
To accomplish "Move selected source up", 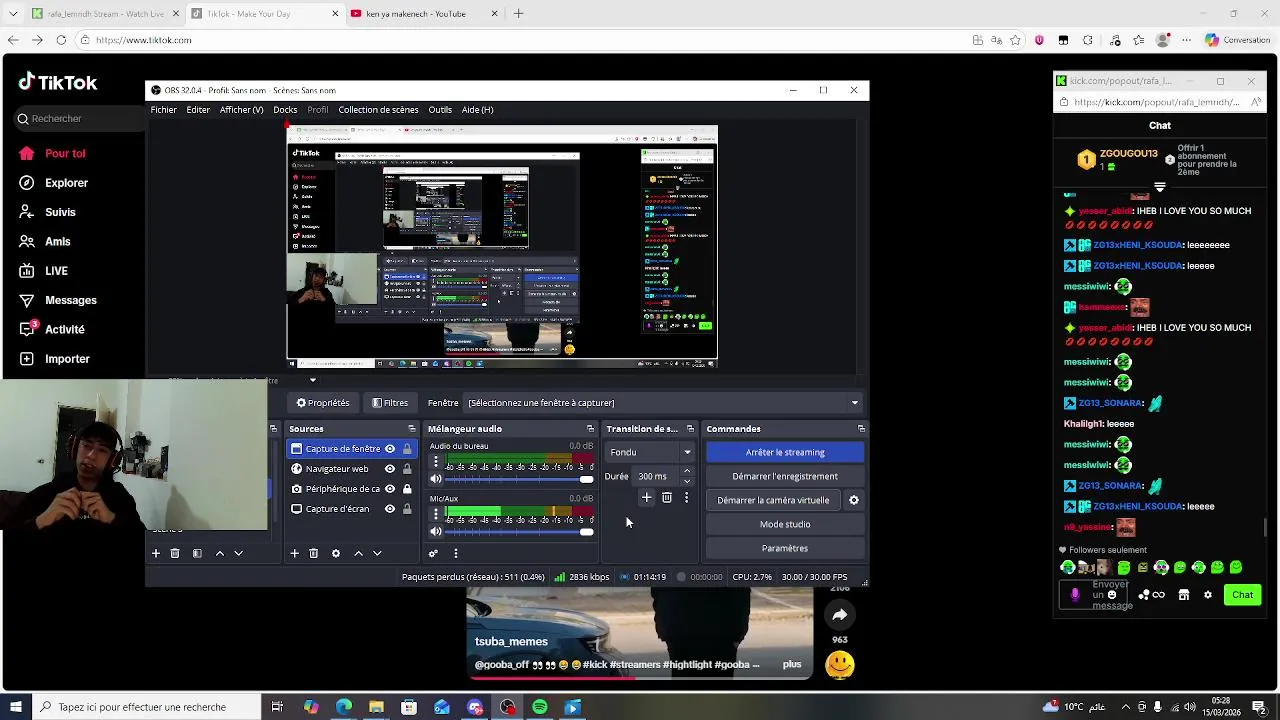I will click(x=358, y=553).
